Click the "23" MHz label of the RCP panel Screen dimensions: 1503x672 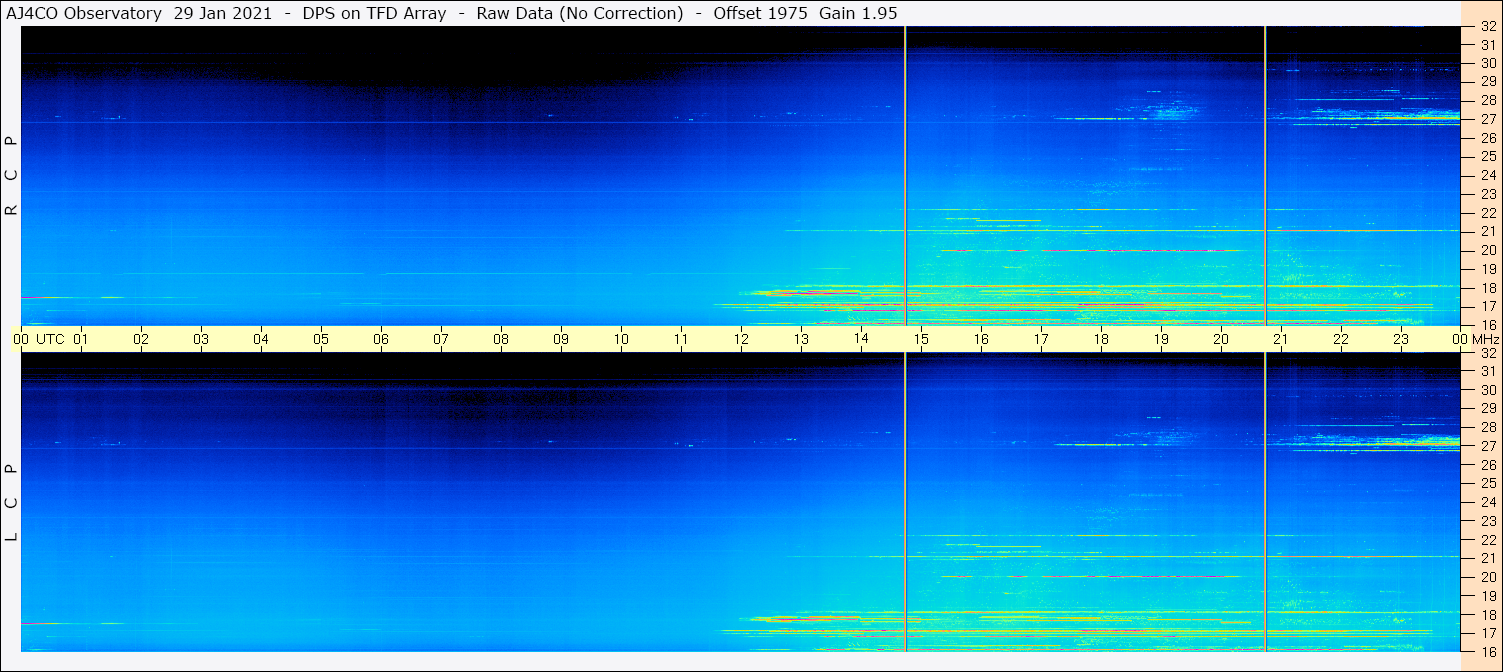[x=1488, y=194]
